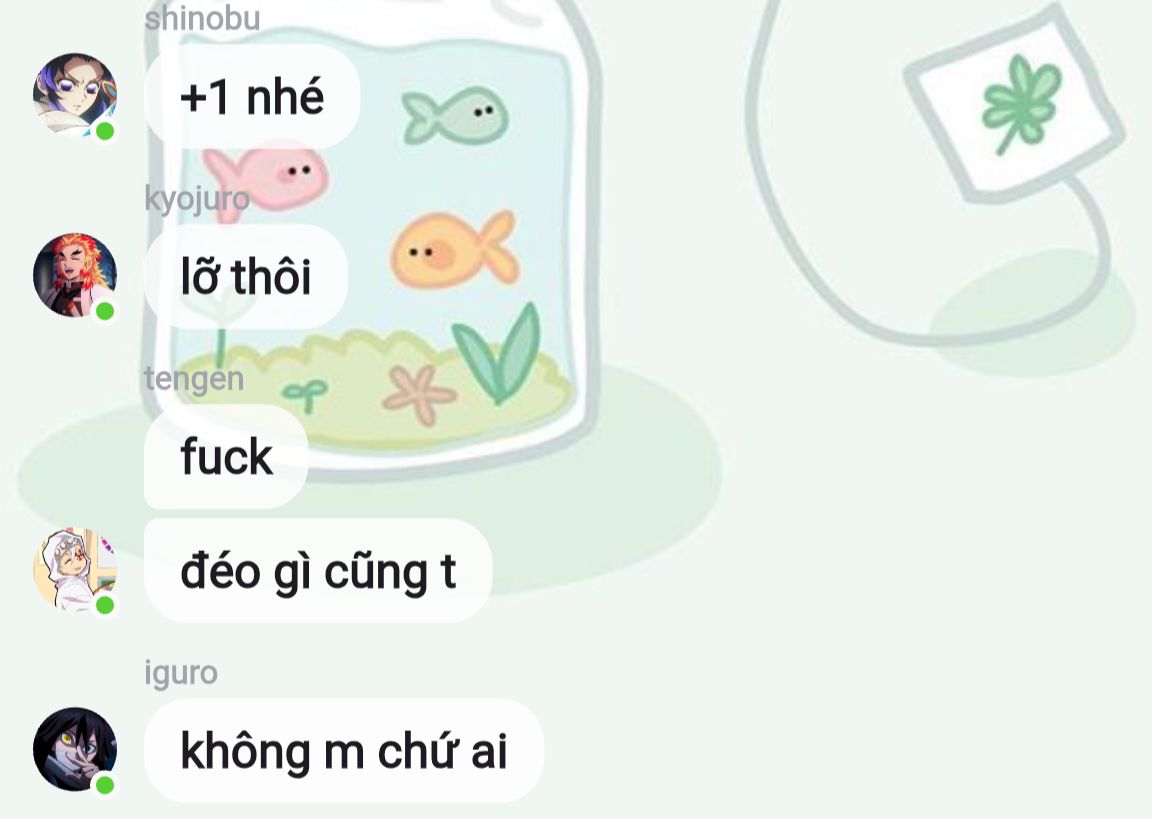
Task: Click green online dot on kyojuro's avatar
Action: point(105,311)
